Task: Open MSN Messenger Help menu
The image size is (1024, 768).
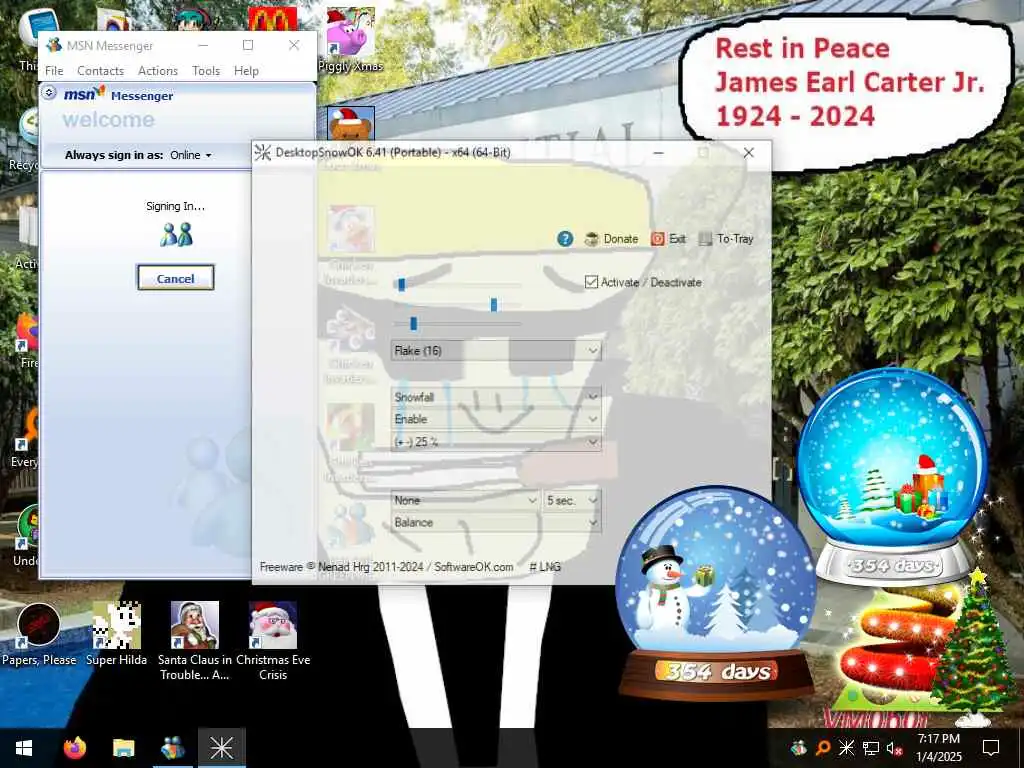Action: coord(246,71)
